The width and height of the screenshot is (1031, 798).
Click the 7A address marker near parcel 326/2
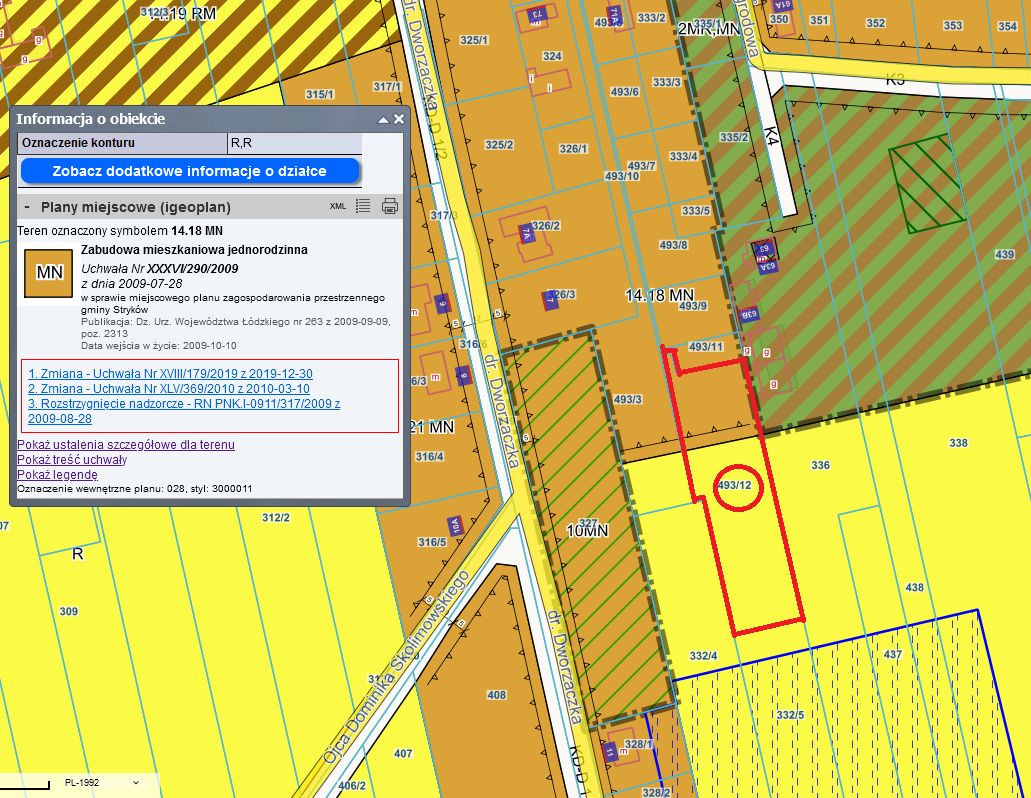(526, 233)
